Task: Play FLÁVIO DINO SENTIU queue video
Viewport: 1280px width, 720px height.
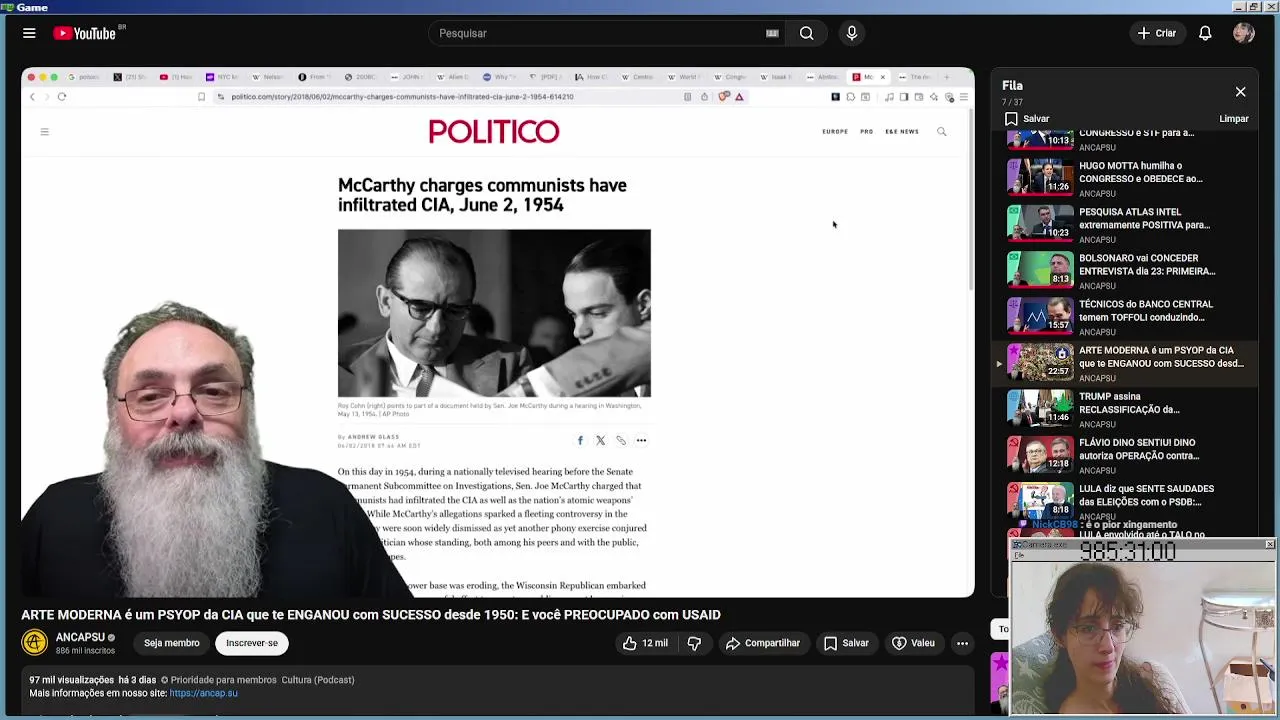Action: (x=1125, y=455)
